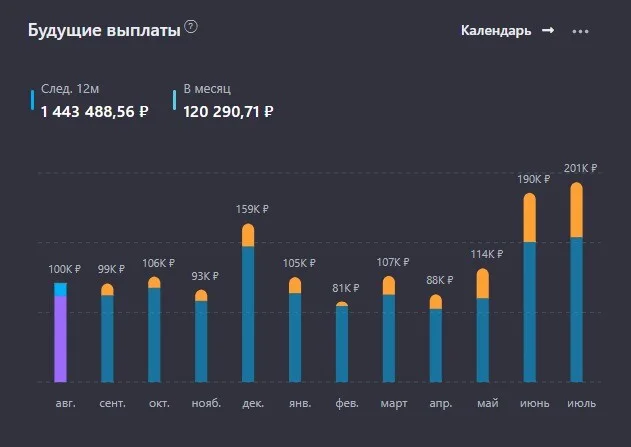This screenshot has width=631, height=447.
Task: Select the purple August bar
Action: [60, 339]
